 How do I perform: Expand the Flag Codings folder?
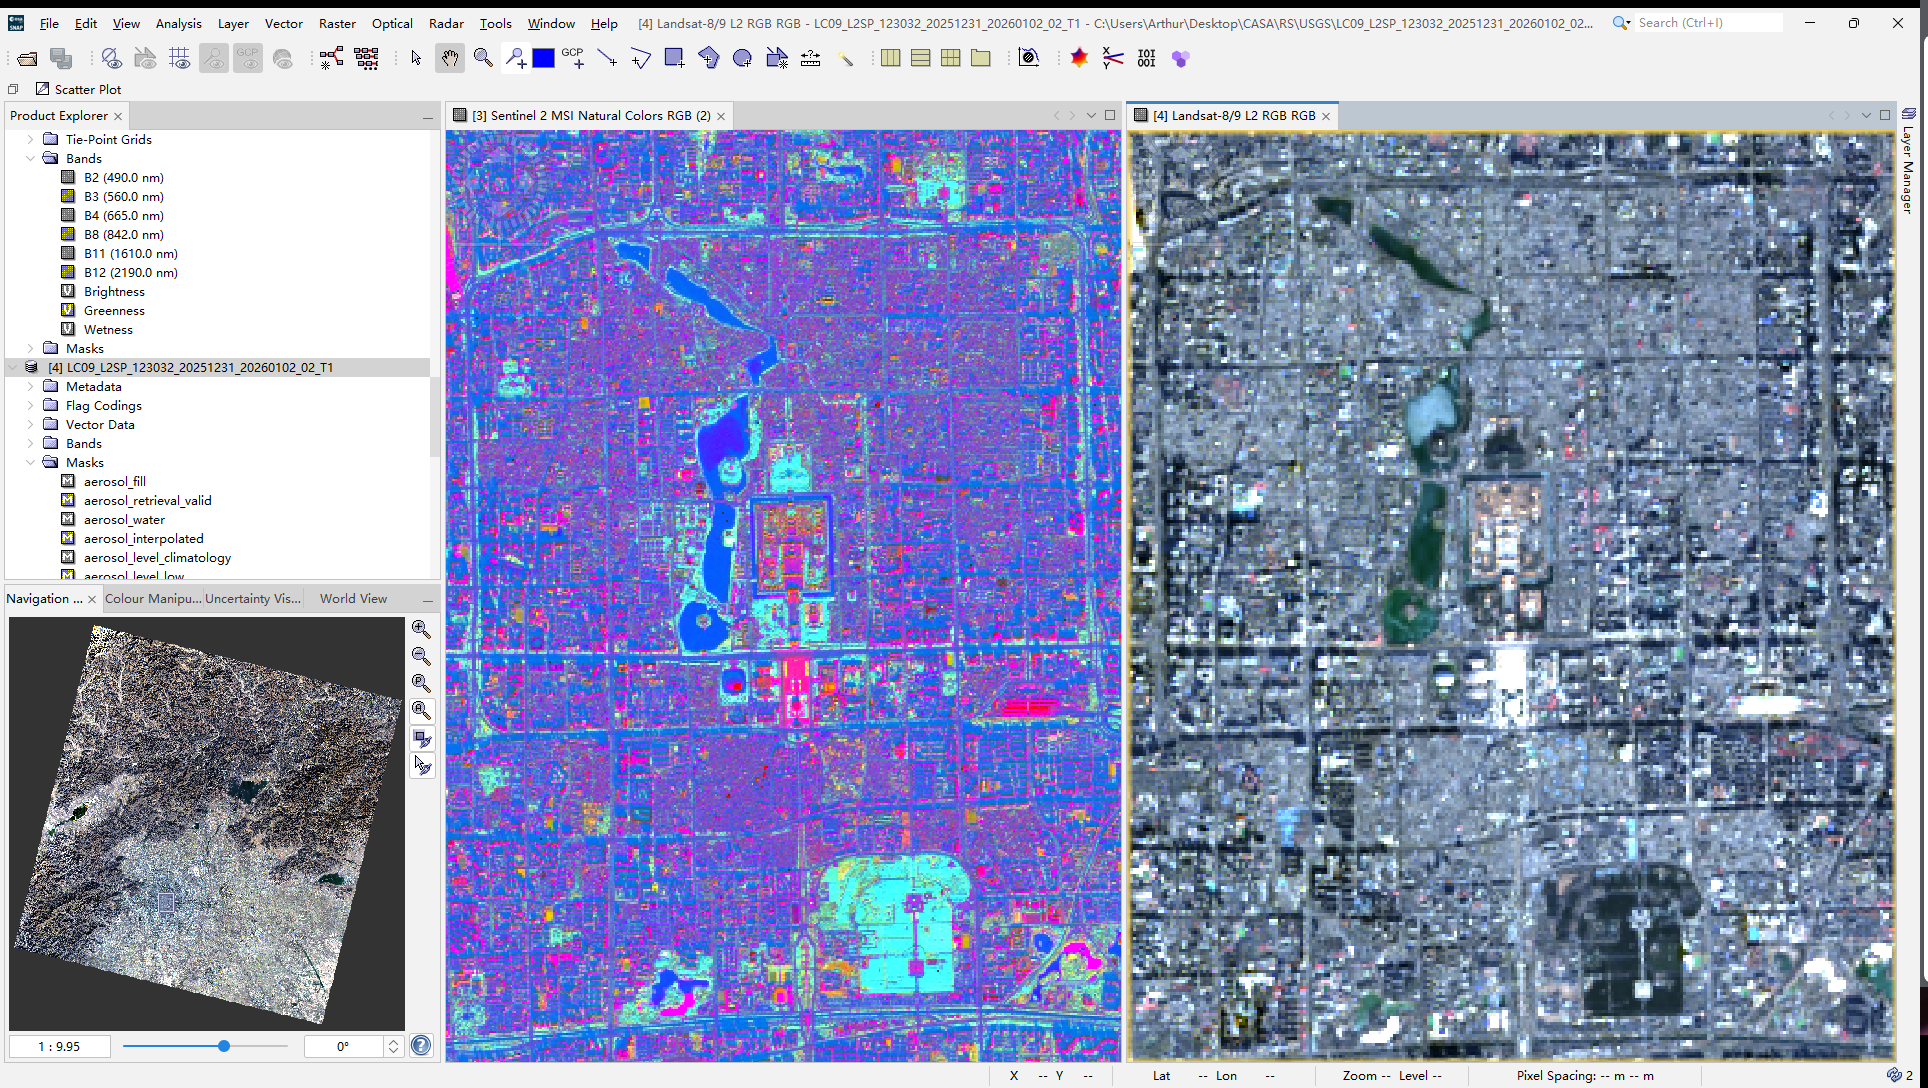click(x=31, y=406)
